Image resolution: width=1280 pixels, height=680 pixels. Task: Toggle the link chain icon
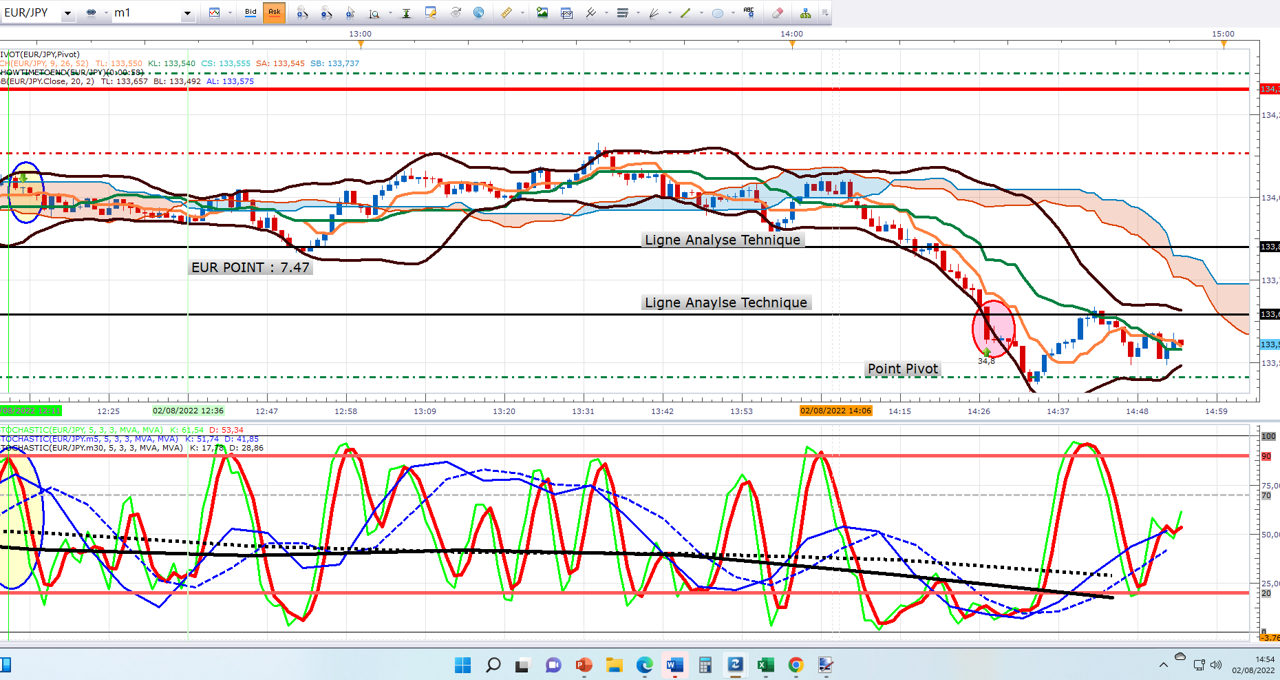point(92,13)
